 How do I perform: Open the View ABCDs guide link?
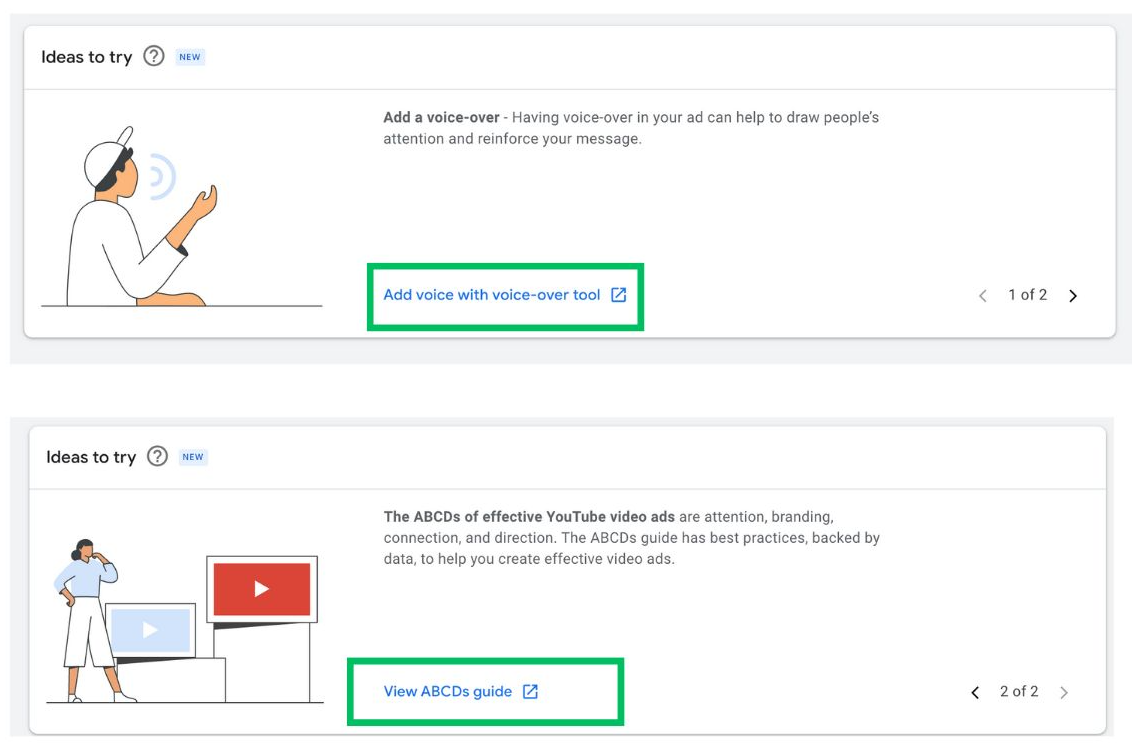pyautogui.click(x=448, y=691)
